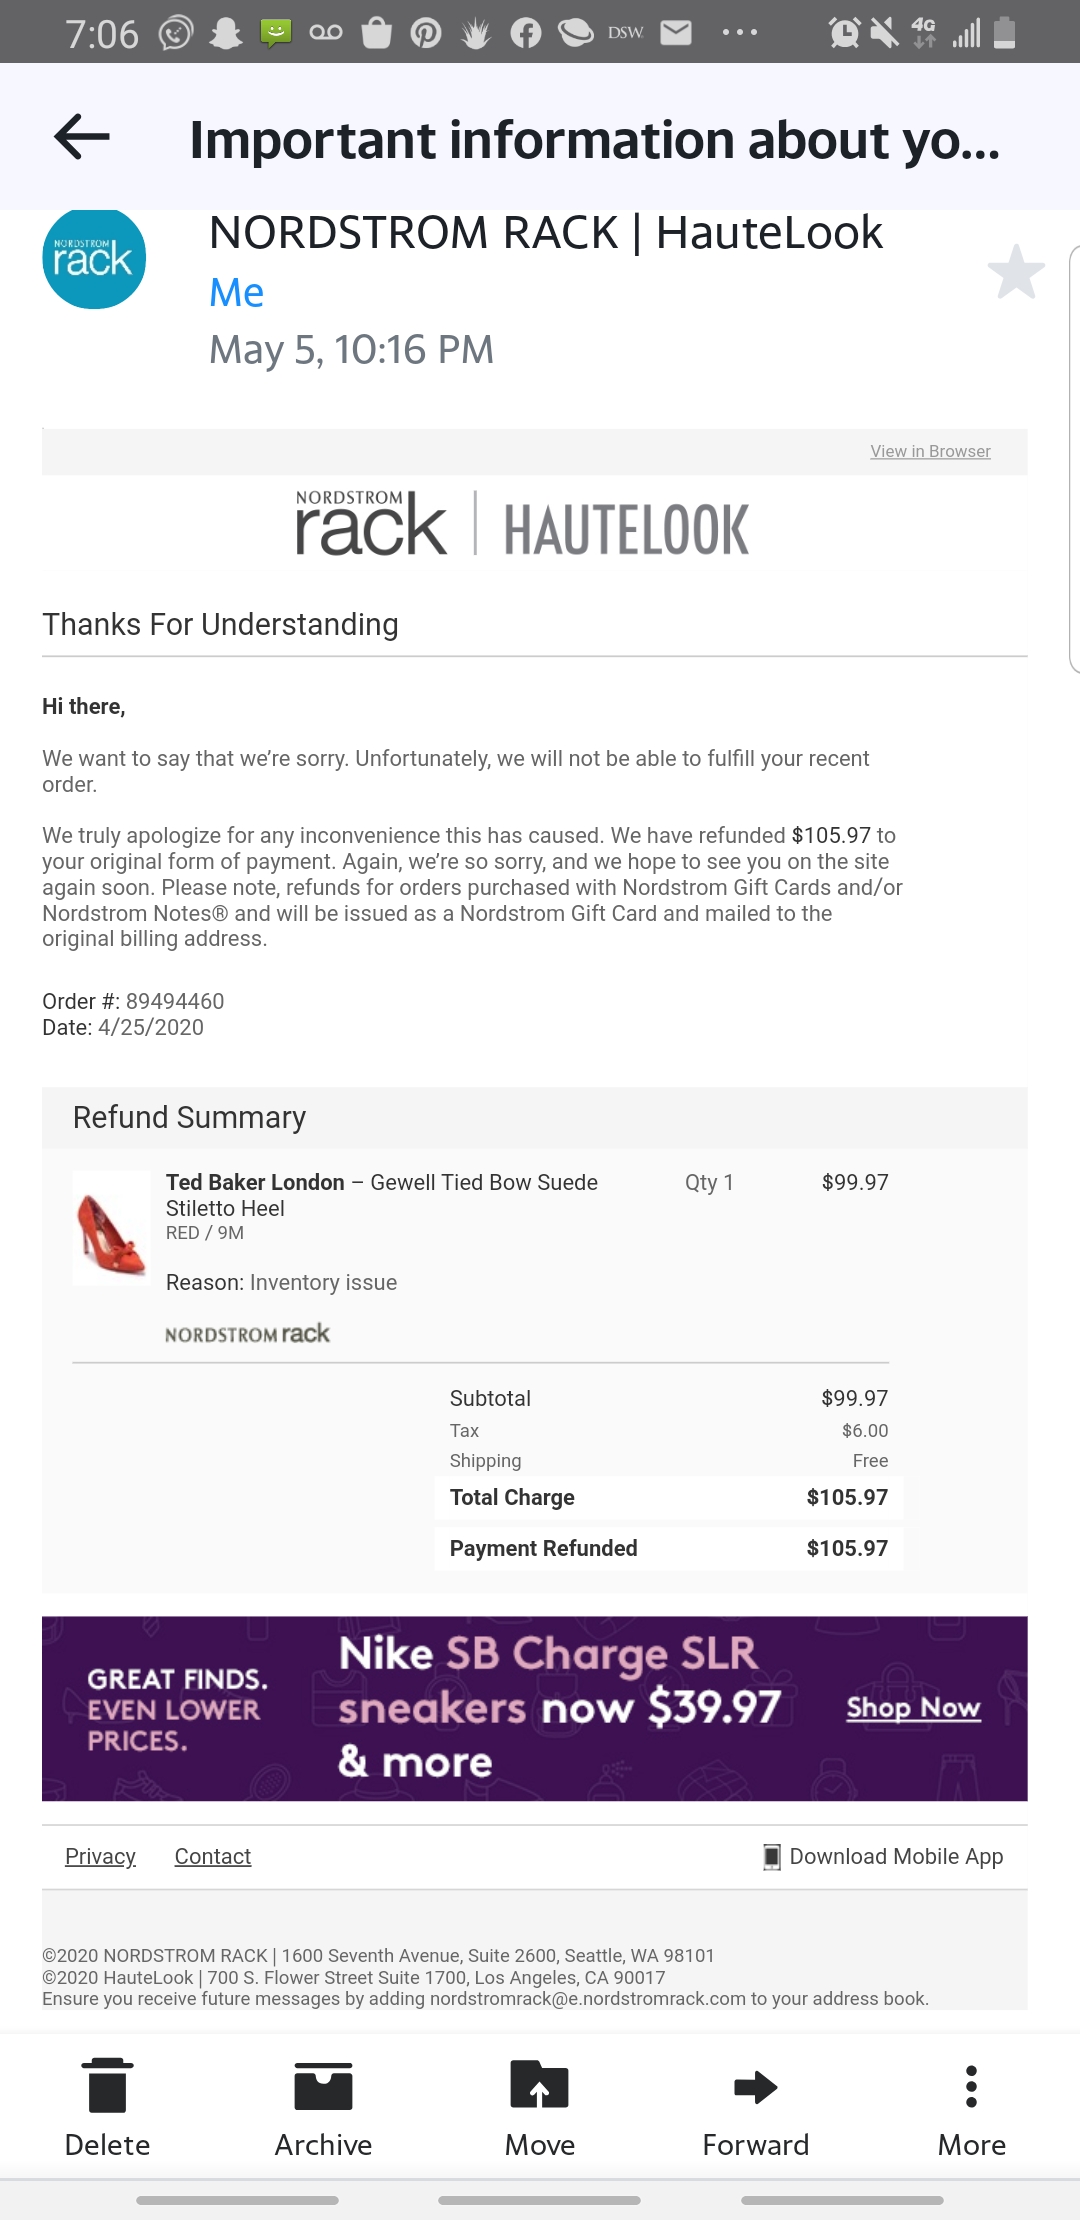Tap the back arrow icon
The width and height of the screenshot is (1080, 2220).
[x=82, y=137]
